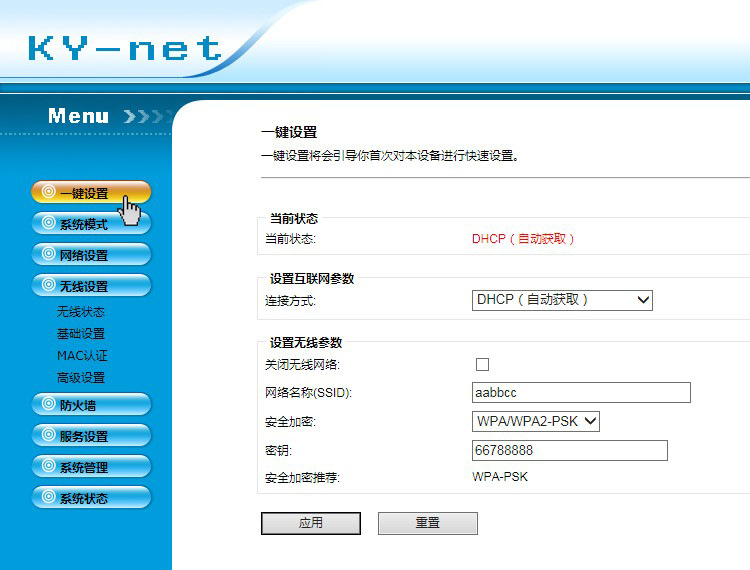Toggle the 关闭无线网络 checkbox

click(x=483, y=364)
